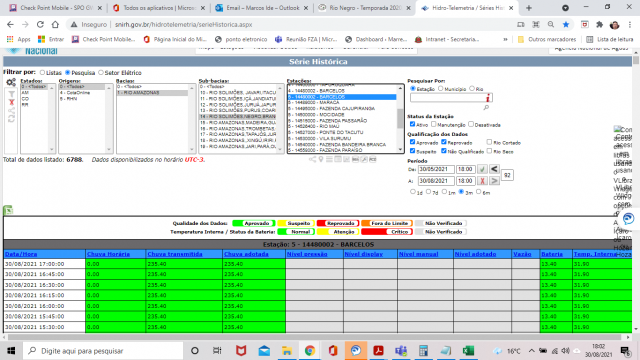Check the Desativada status checkbox
The height and width of the screenshot is (360, 640).
pyautogui.click(x=471, y=124)
